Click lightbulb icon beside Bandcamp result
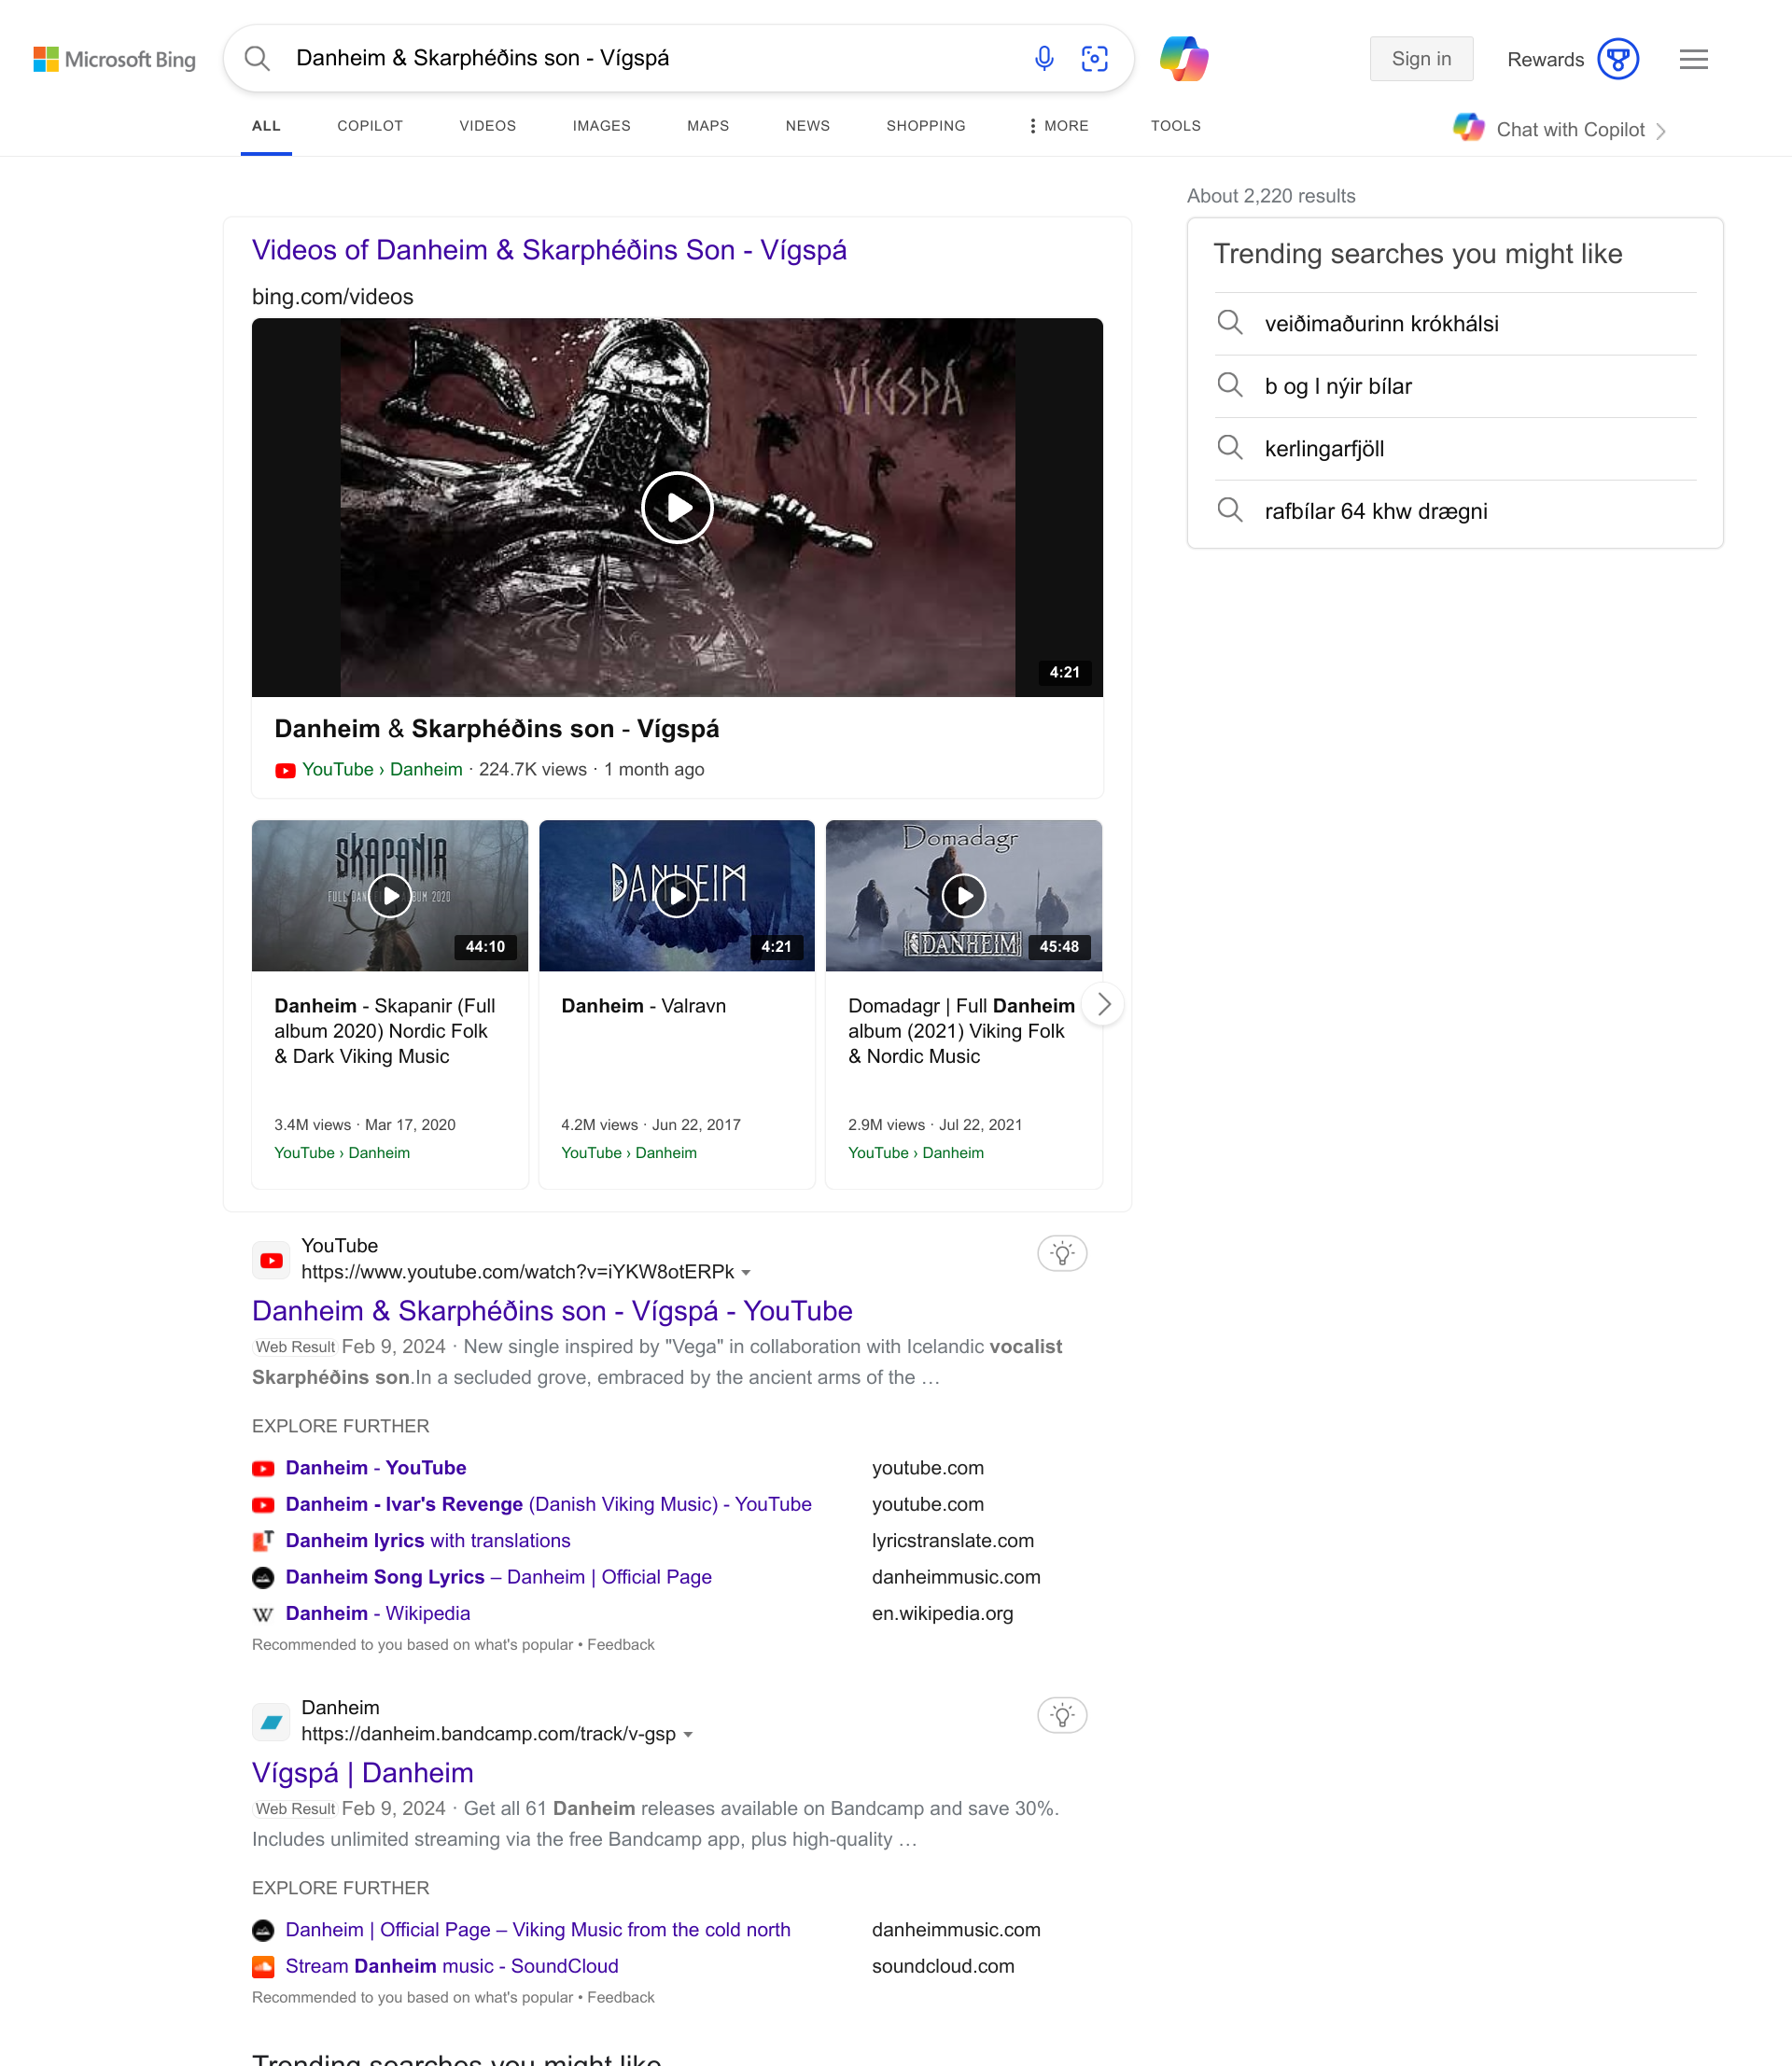Image resolution: width=1792 pixels, height=2066 pixels. pyautogui.click(x=1062, y=1716)
